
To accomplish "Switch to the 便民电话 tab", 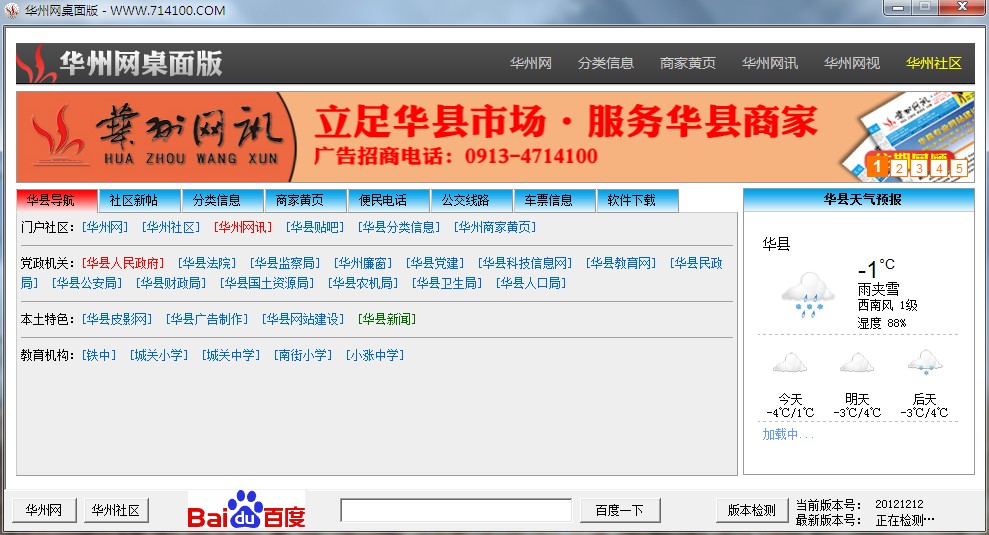I will pyautogui.click(x=389, y=201).
